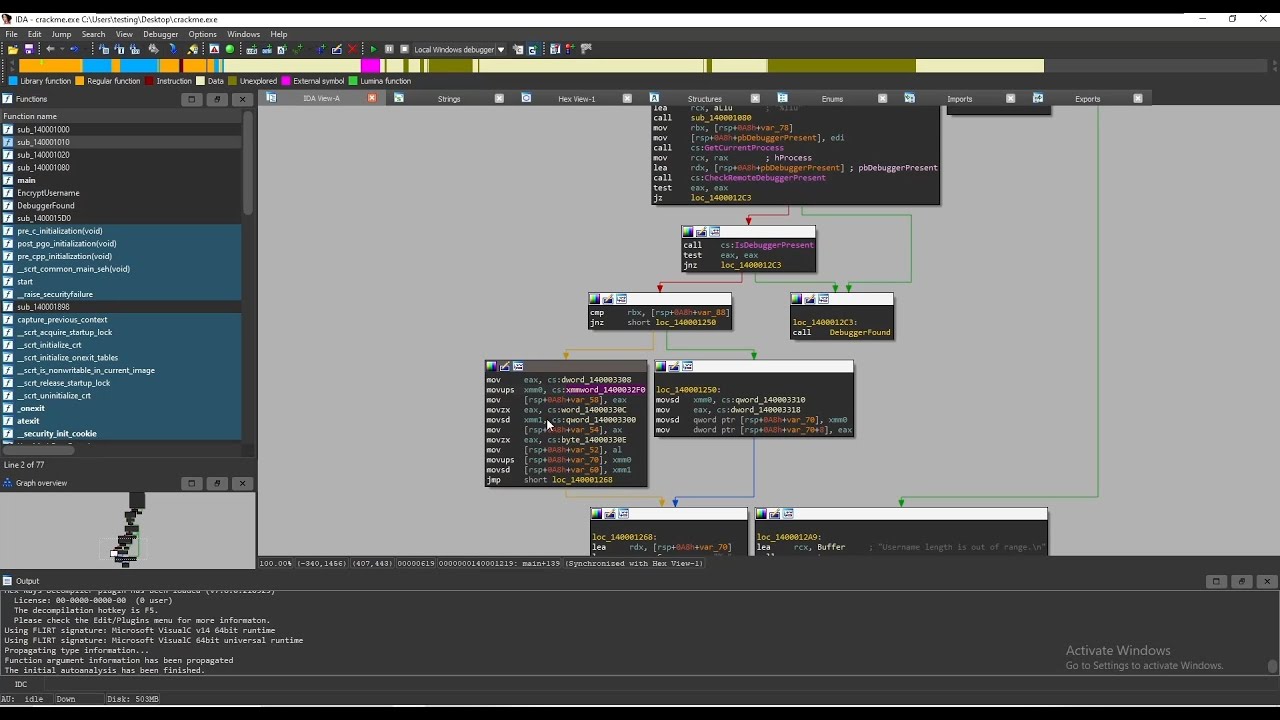
Task: Open the Local Windows debugger dropdown
Action: pyautogui.click(x=501, y=49)
